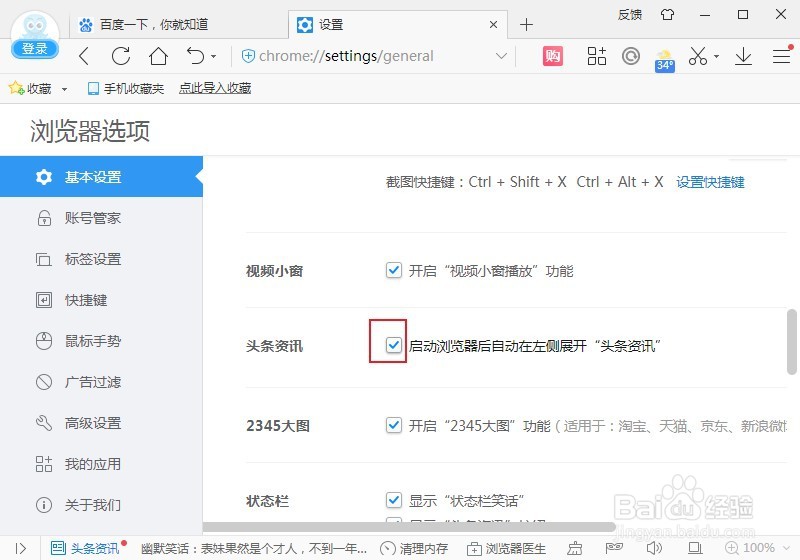Click the 收藏 favorites star button

click(x=30, y=88)
